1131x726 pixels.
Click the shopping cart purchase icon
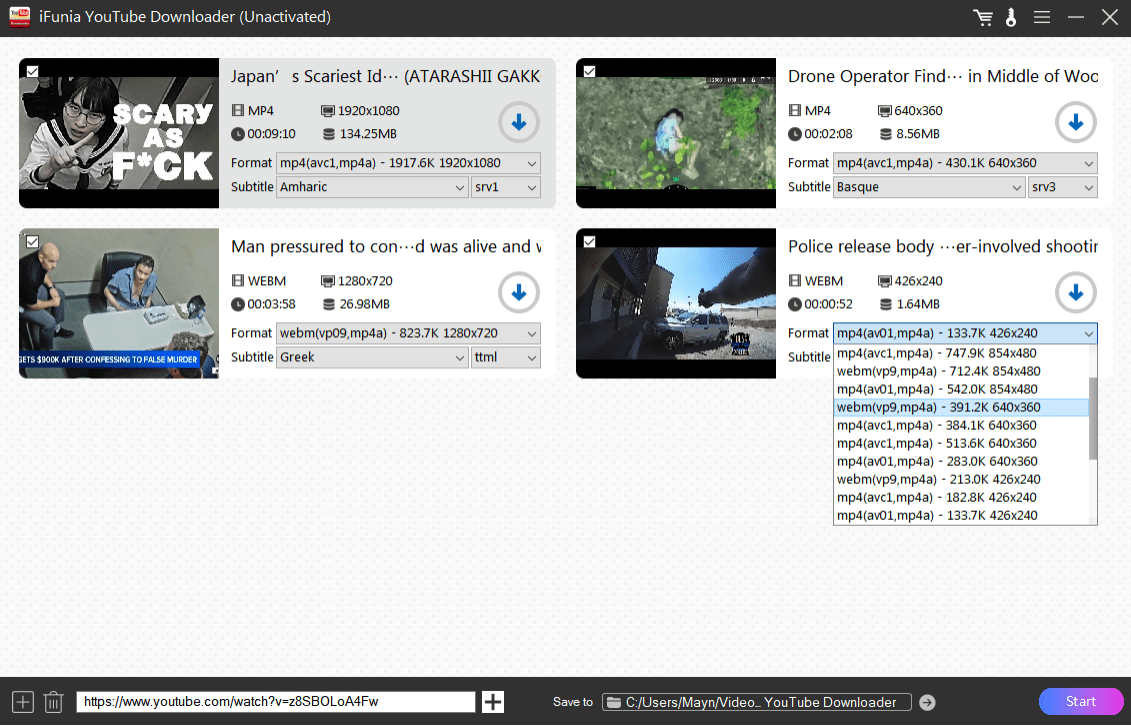tap(983, 18)
